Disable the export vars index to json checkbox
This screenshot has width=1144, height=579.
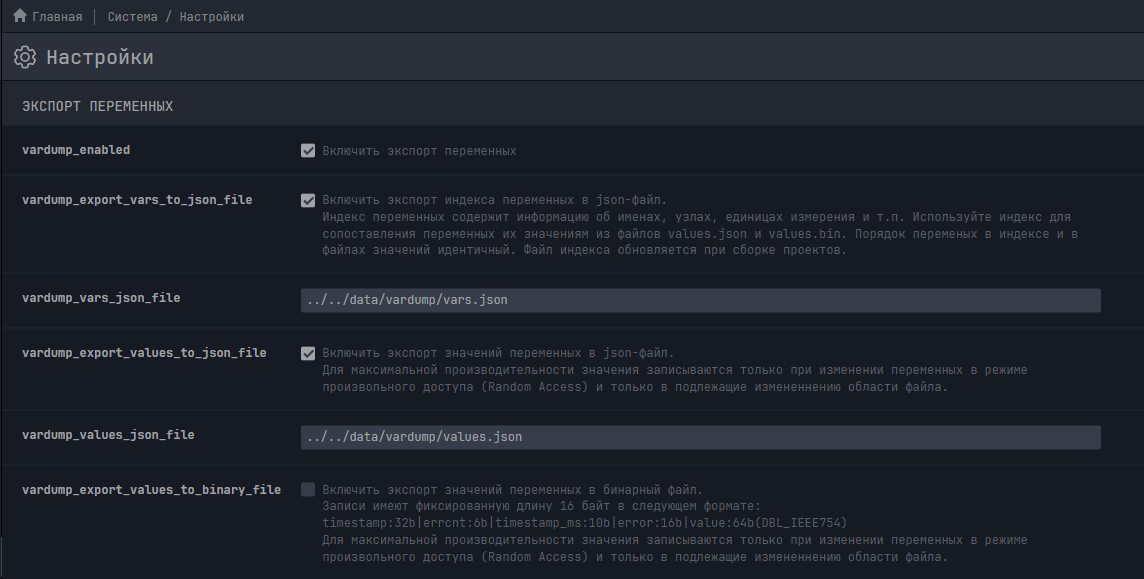coord(308,200)
